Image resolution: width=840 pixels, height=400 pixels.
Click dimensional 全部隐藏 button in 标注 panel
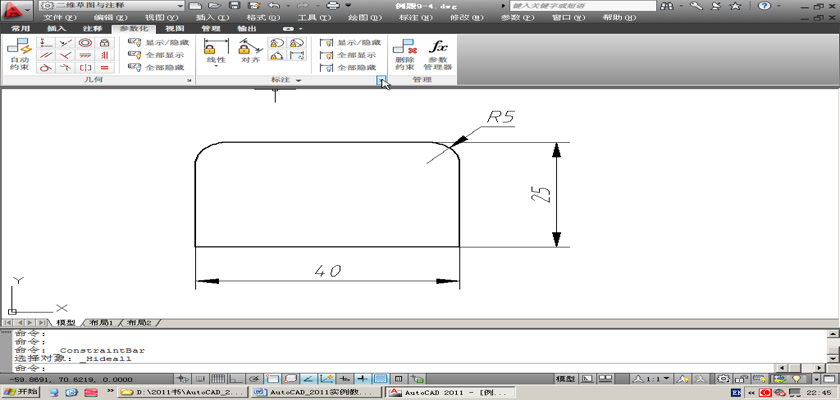[348, 67]
